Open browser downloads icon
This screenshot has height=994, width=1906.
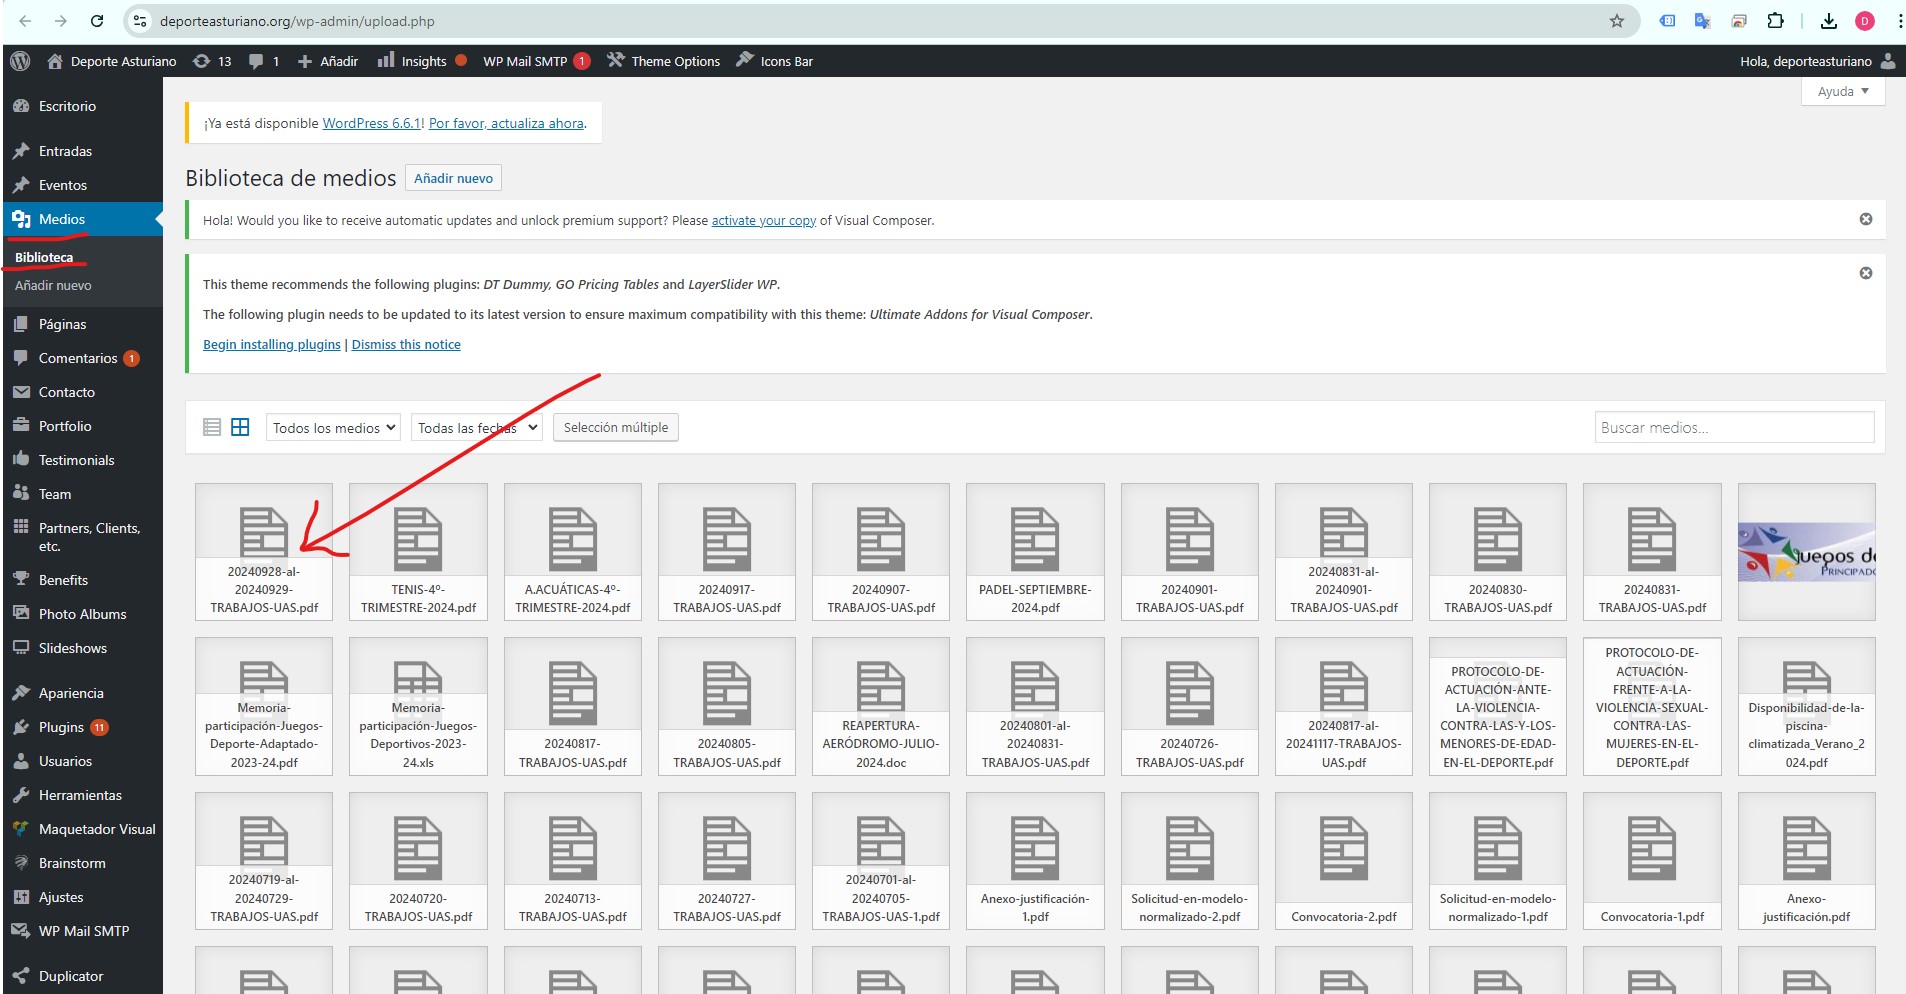(x=1828, y=21)
